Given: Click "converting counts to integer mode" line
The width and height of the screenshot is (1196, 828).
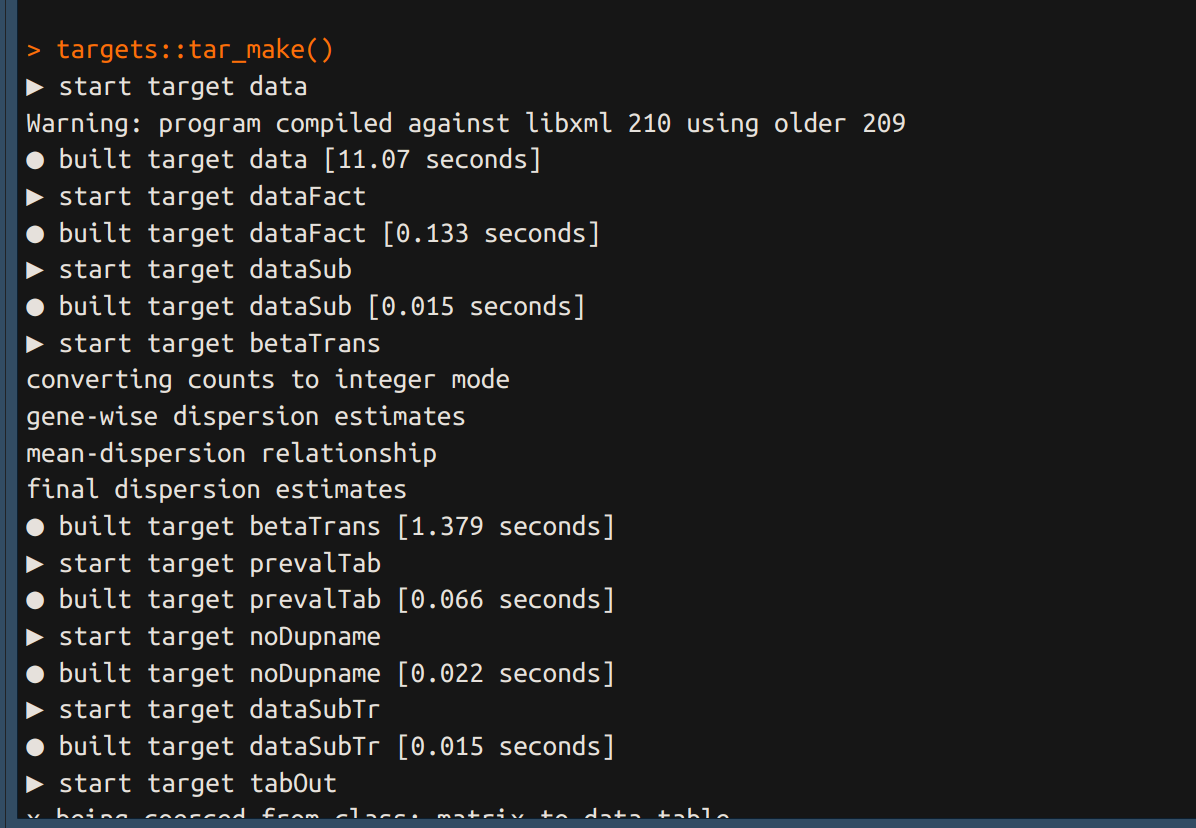Looking at the screenshot, I should click(268, 380).
